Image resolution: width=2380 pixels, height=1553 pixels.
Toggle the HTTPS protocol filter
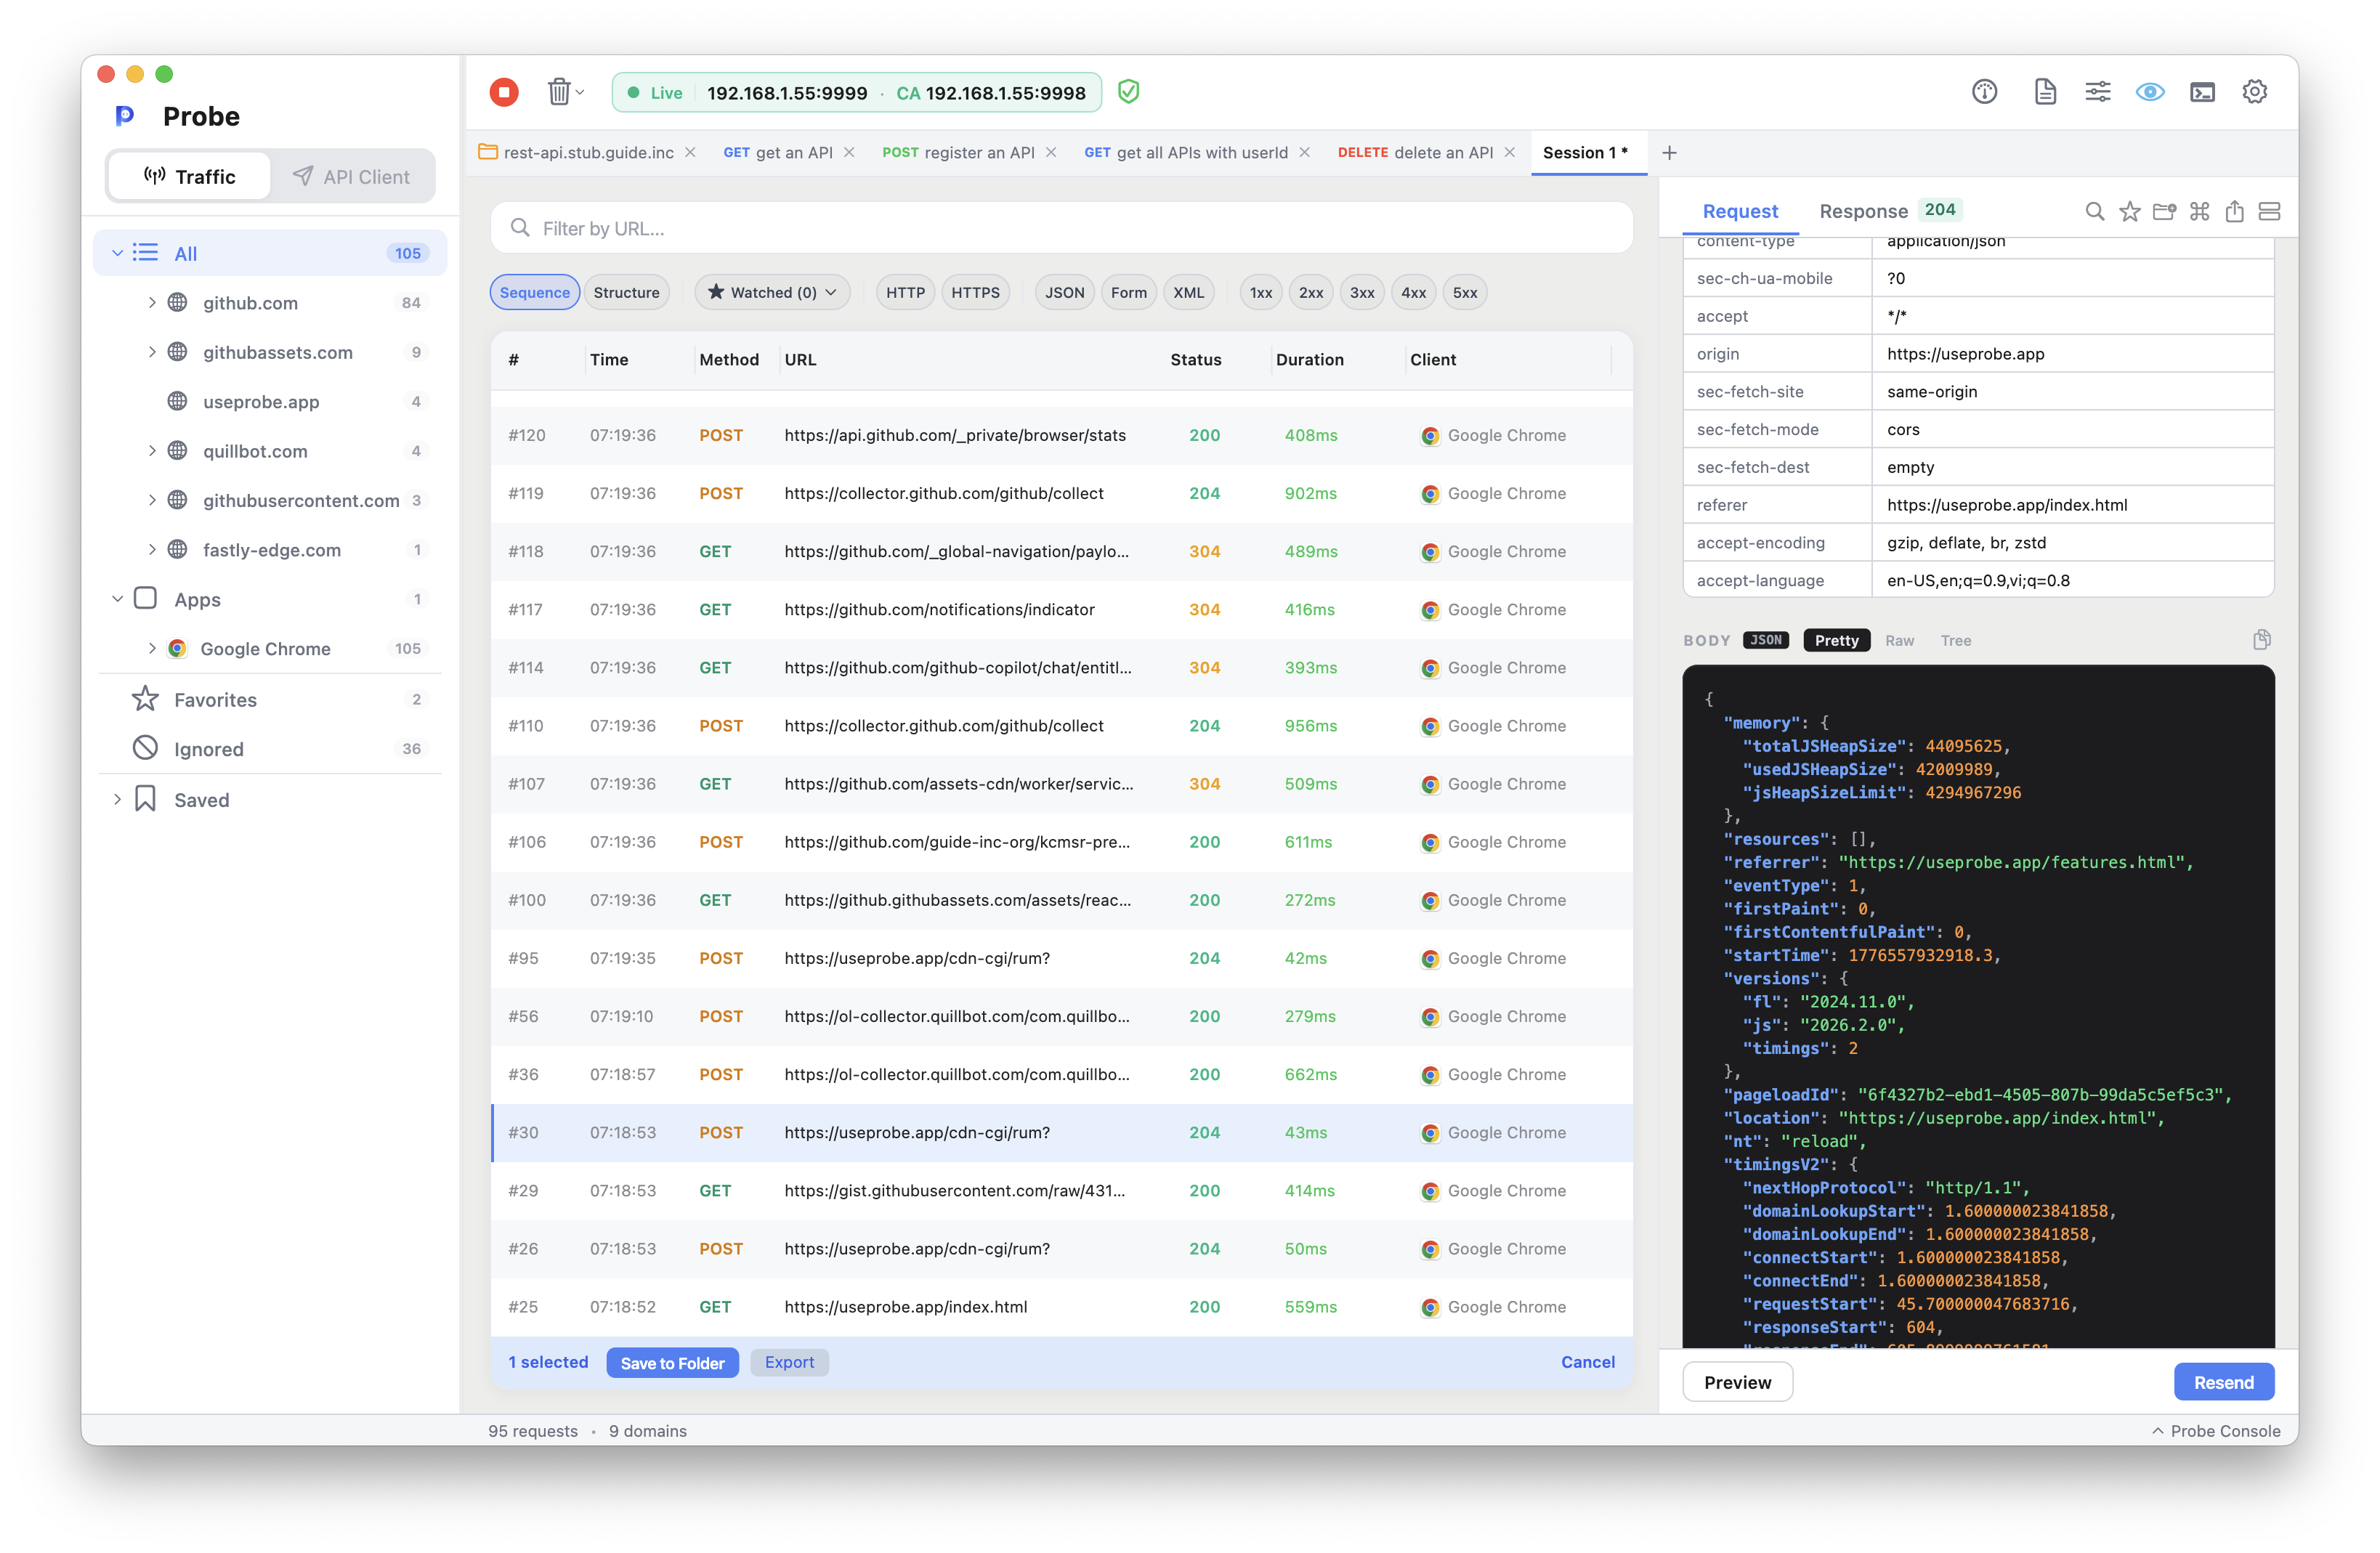point(975,293)
